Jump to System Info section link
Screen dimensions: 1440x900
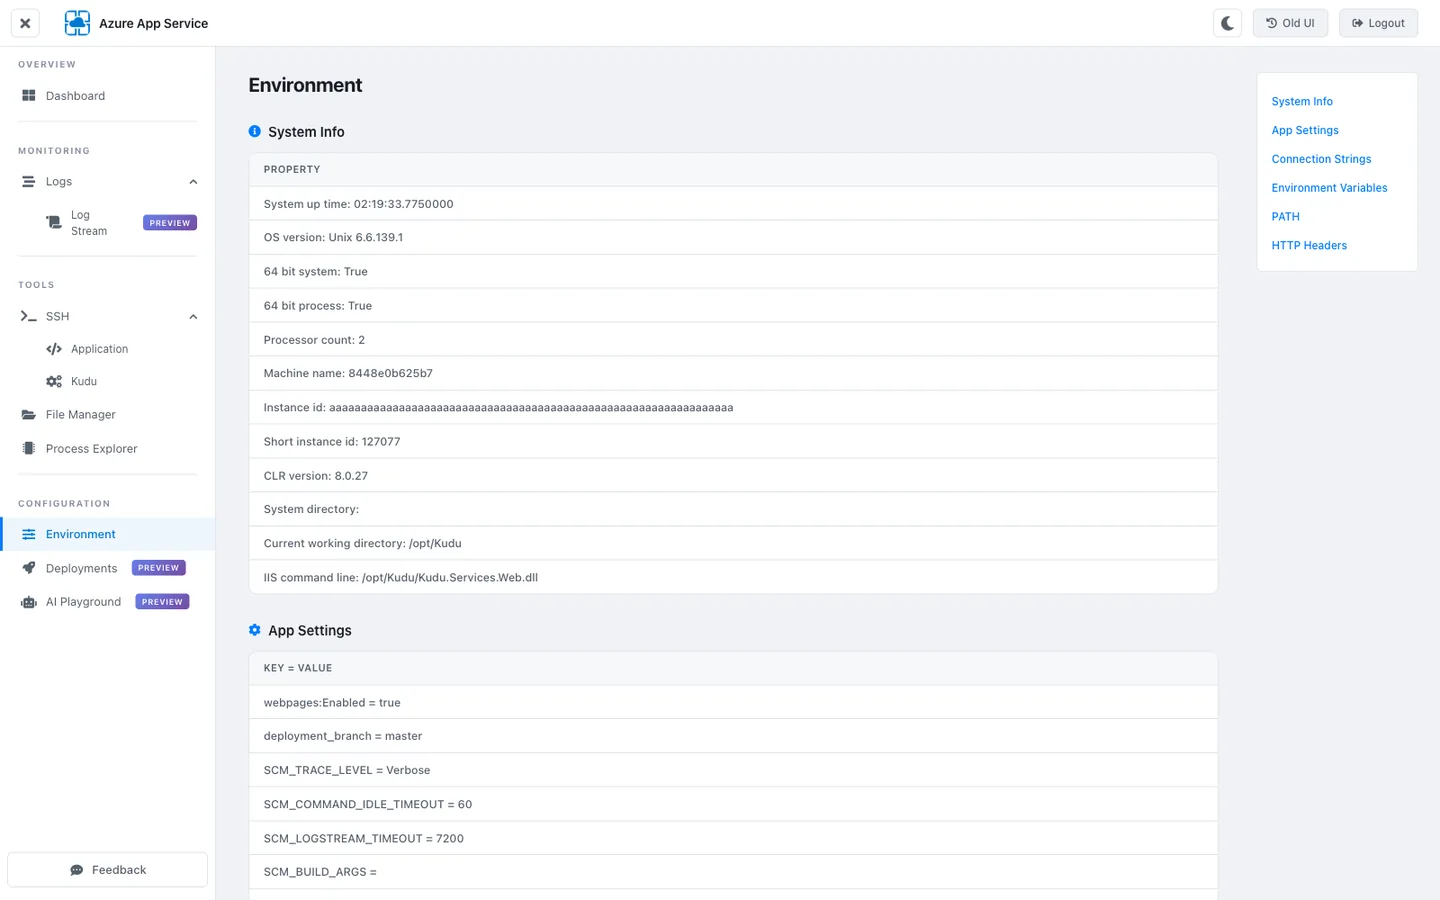(x=1302, y=102)
